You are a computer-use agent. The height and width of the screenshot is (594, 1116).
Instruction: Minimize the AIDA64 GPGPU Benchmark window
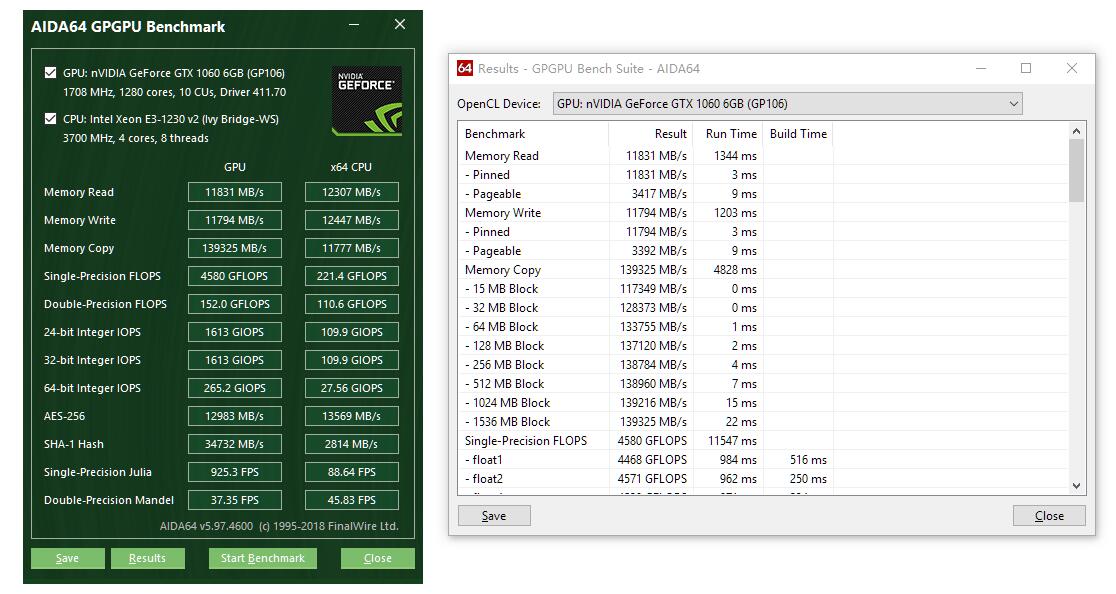(355, 25)
